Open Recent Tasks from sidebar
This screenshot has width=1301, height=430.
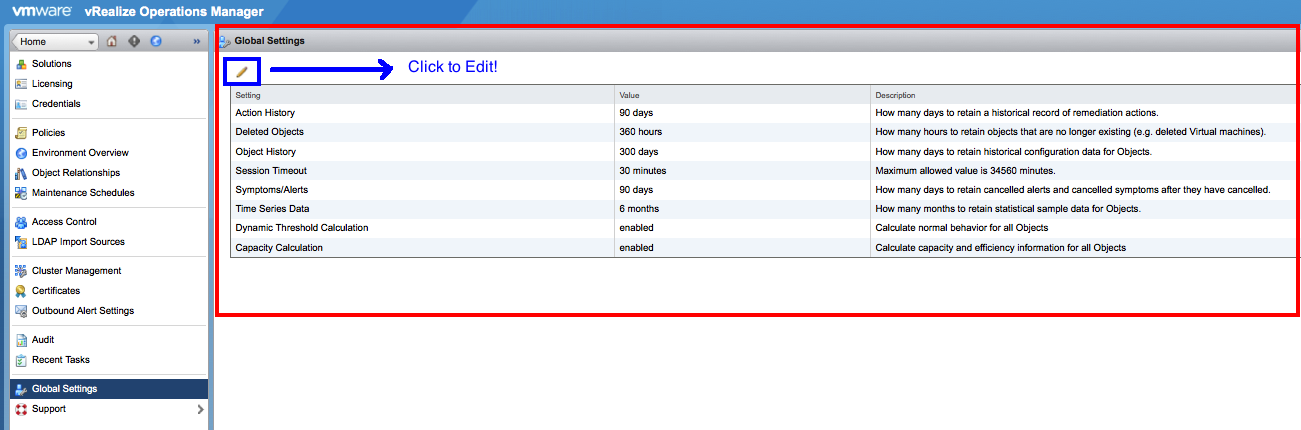60,360
